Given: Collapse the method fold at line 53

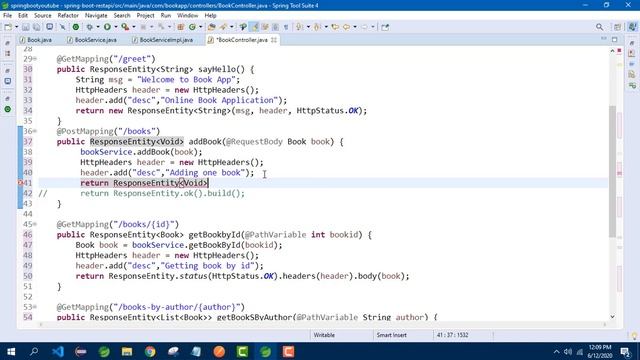Looking at the screenshot, I should [35, 307].
